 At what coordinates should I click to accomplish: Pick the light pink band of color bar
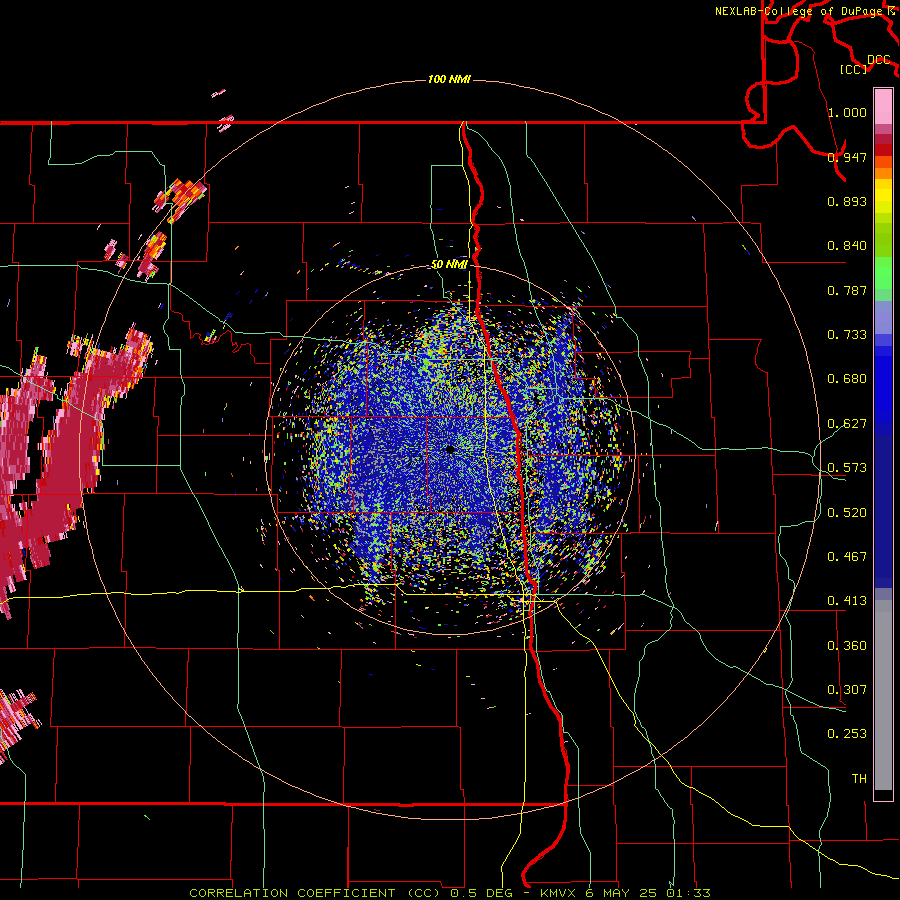[x=883, y=106]
